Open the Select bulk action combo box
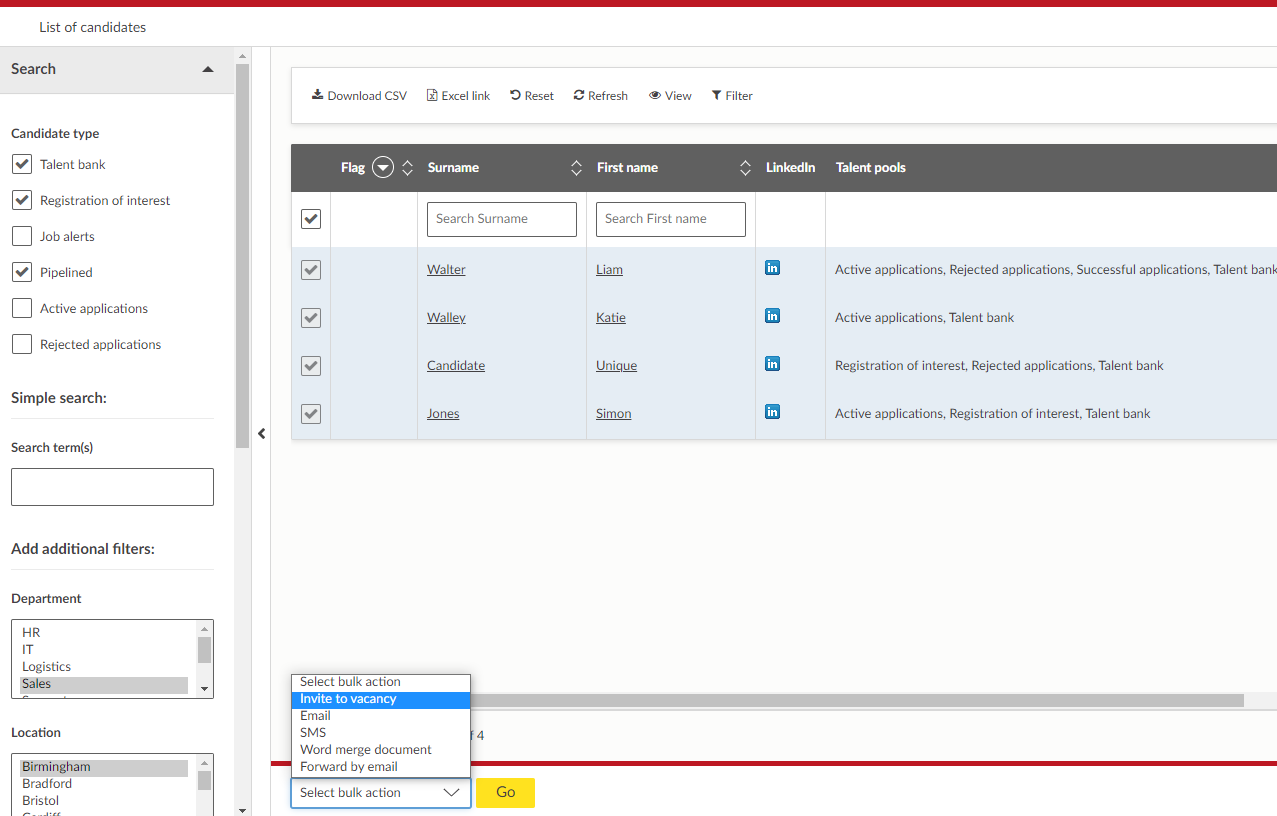 380,792
